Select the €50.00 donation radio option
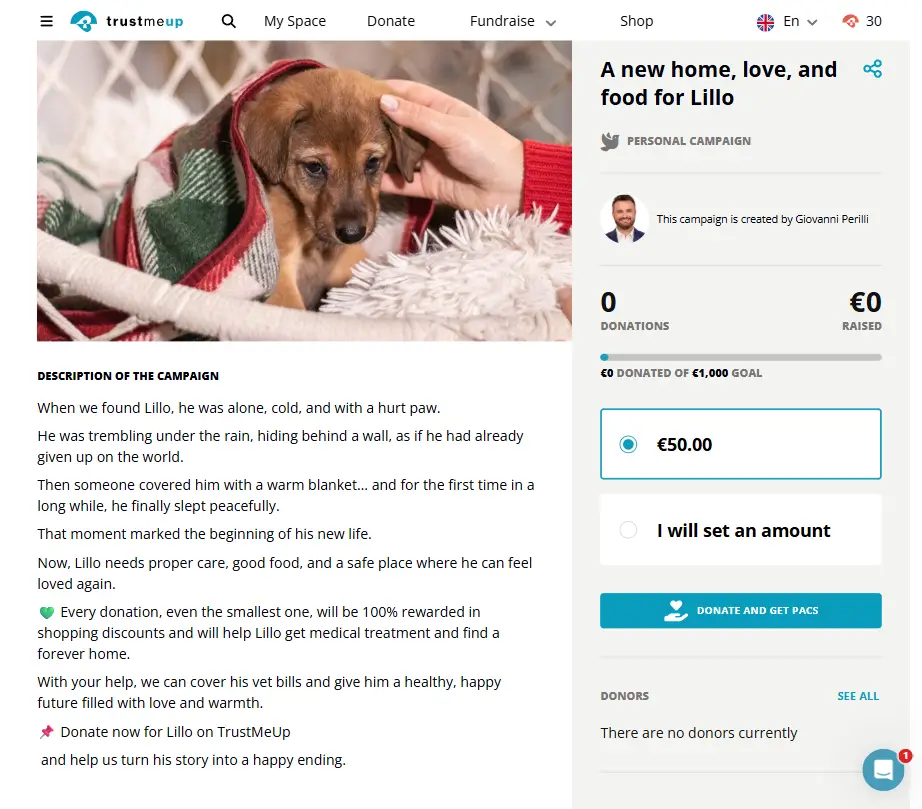922x809 pixels. 628,445
